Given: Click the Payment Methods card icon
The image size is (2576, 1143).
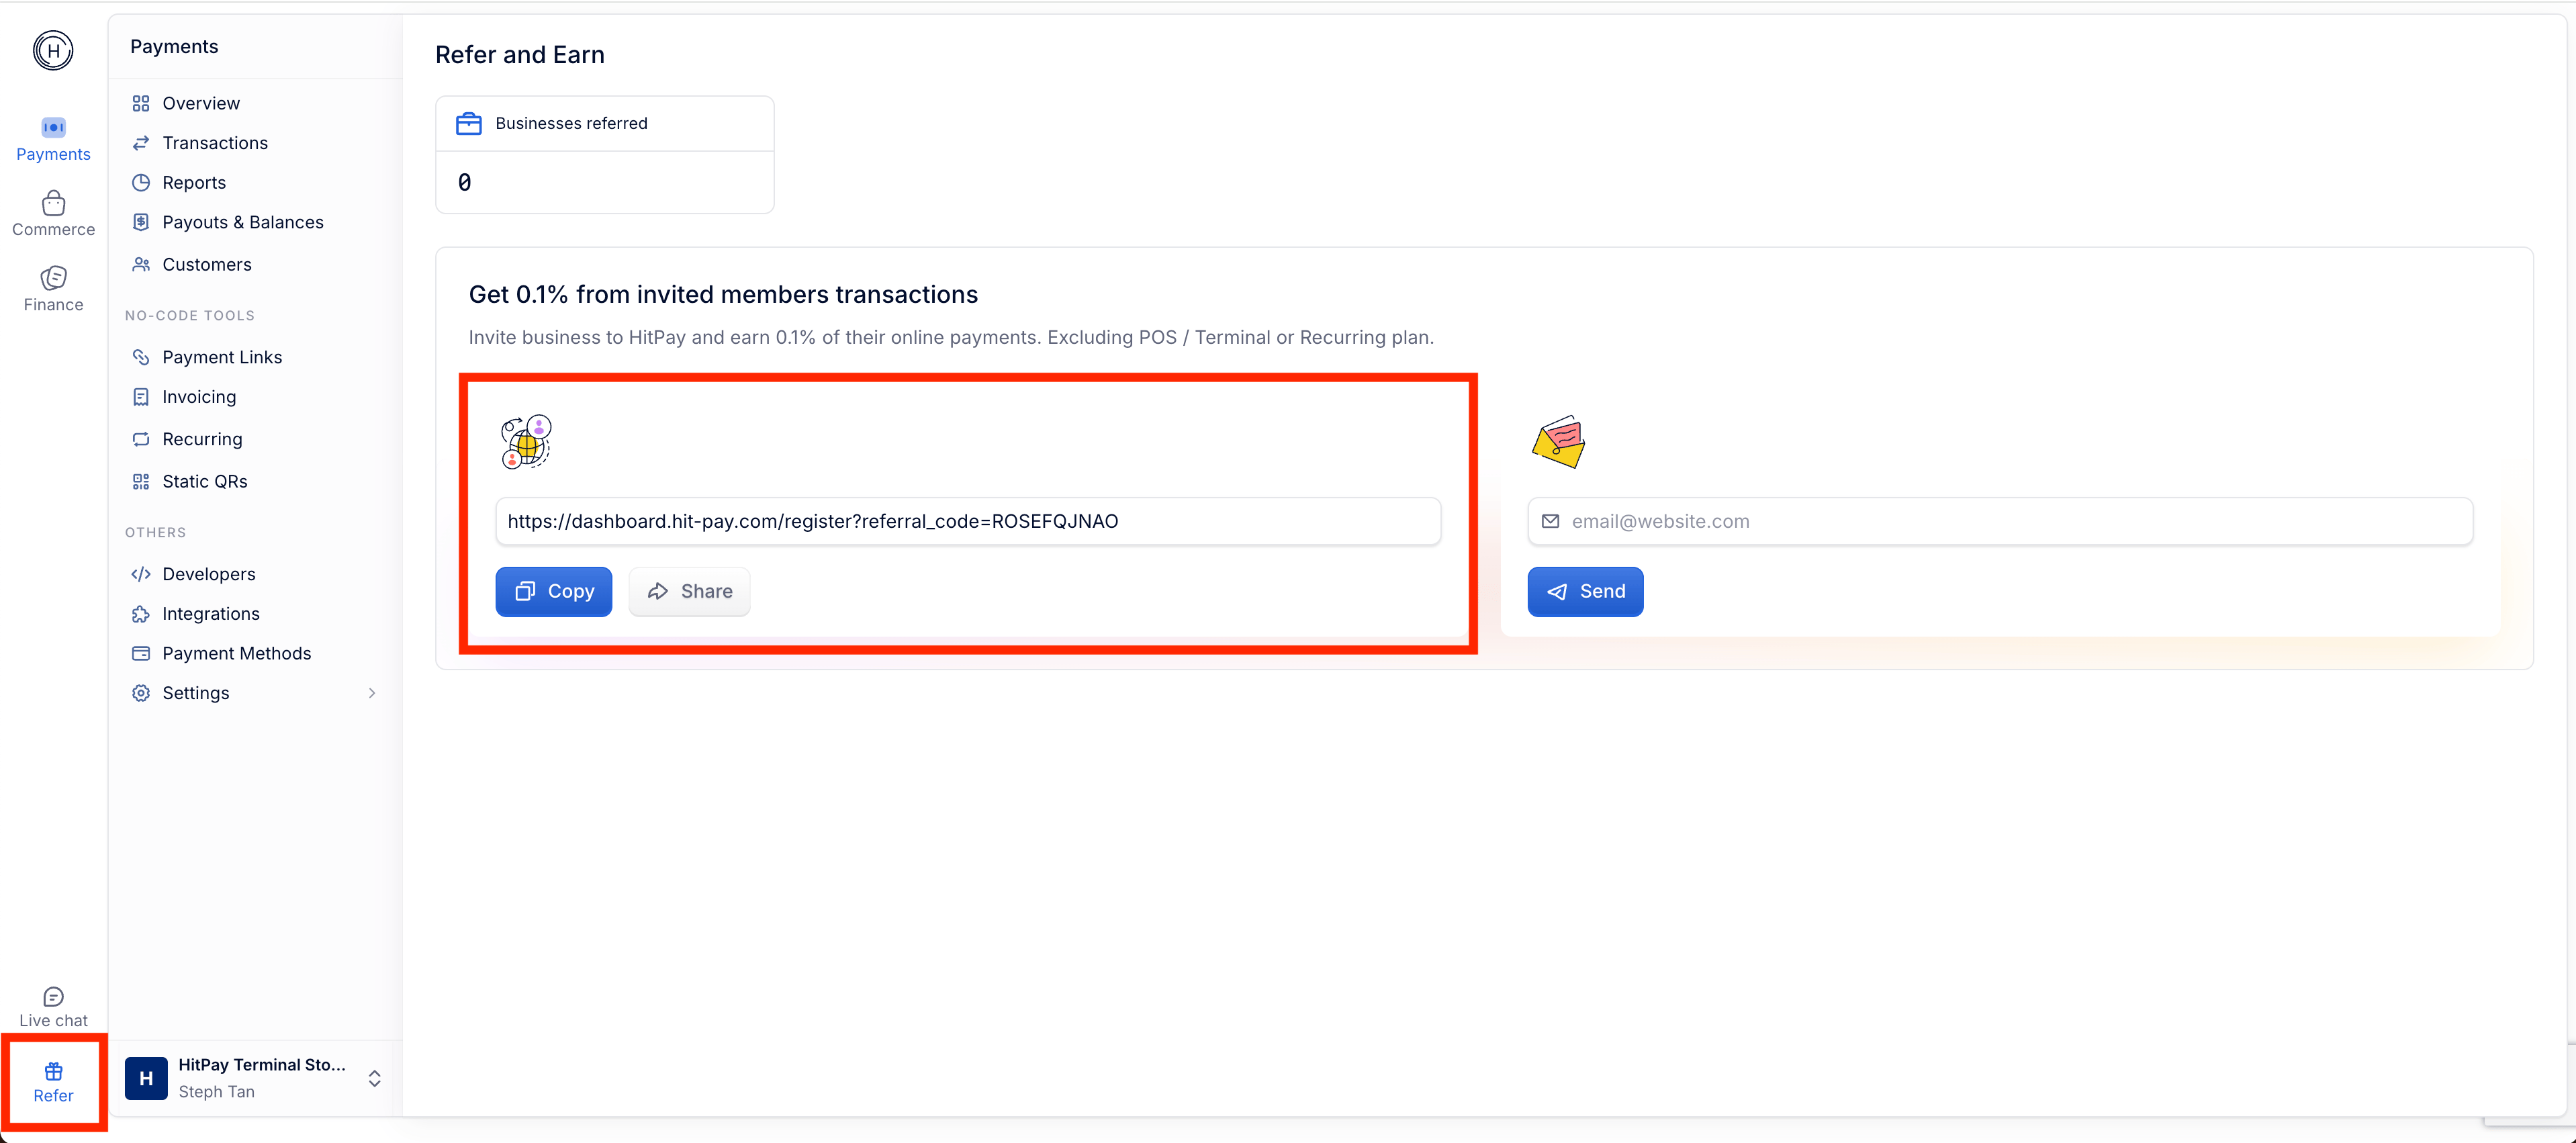Looking at the screenshot, I should point(141,653).
